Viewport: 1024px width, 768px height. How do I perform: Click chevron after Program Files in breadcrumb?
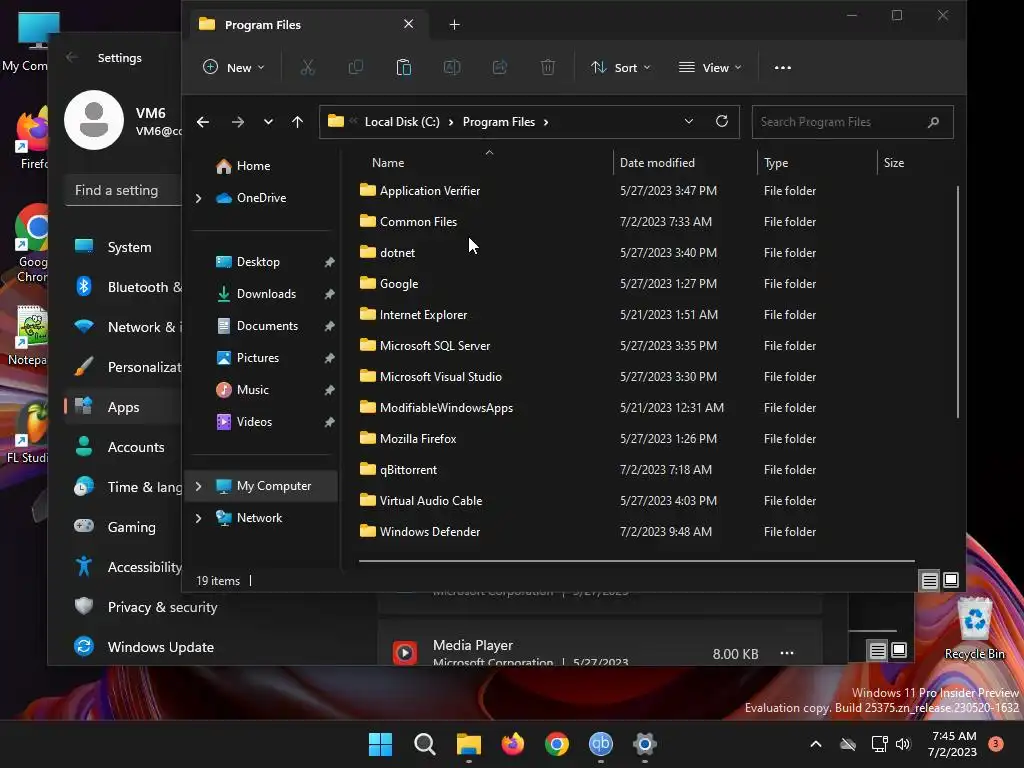pyautogui.click(x=546, y=122)
